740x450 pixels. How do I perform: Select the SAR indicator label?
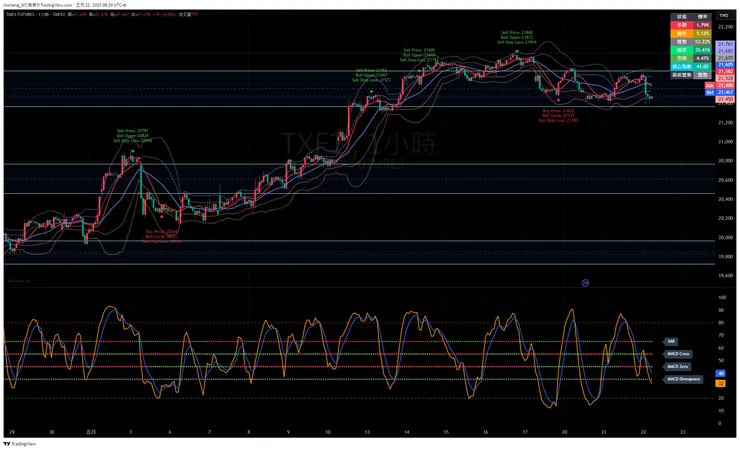(671, 341)
